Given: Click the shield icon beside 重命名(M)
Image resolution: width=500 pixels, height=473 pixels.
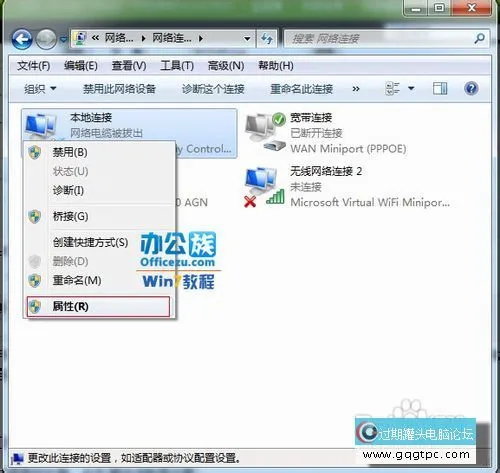Looking at the screenshot, I should point(35,281).
